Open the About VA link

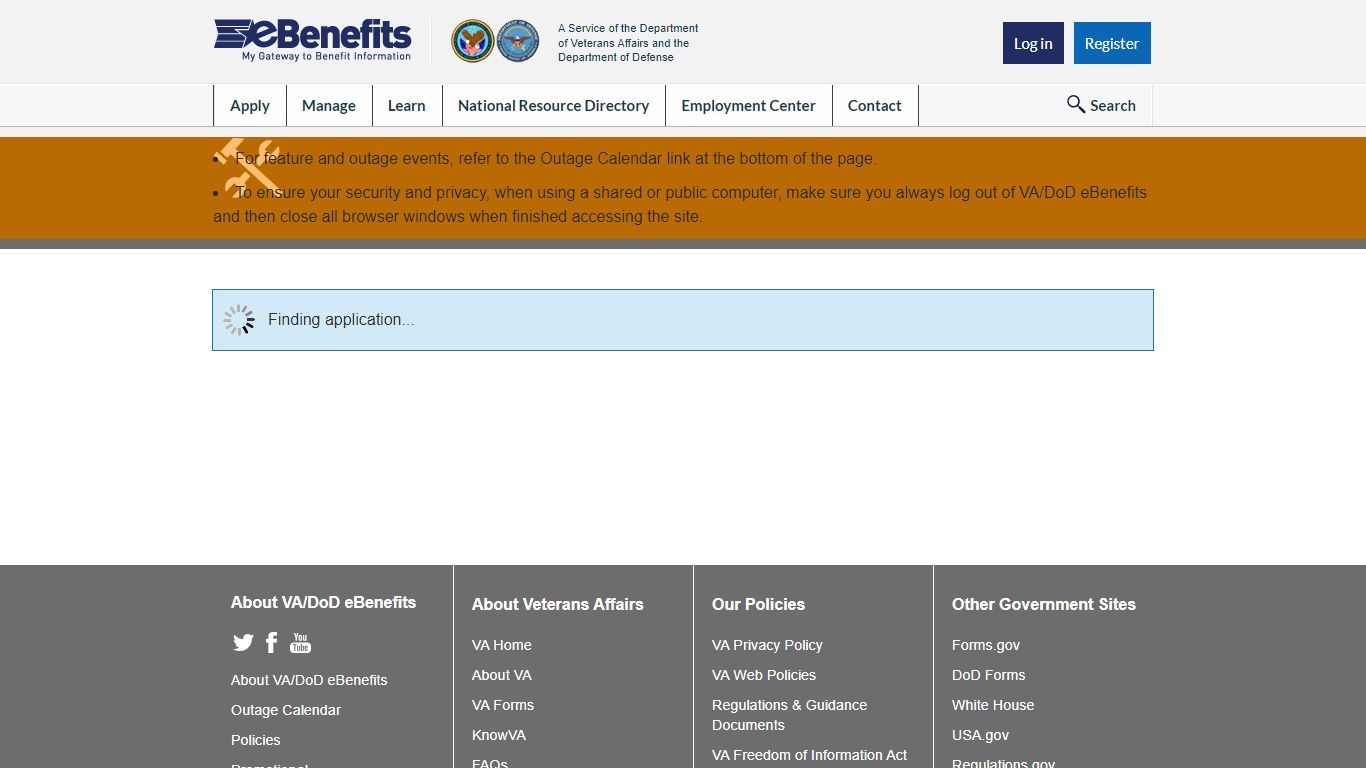click(x=502, y=675)
